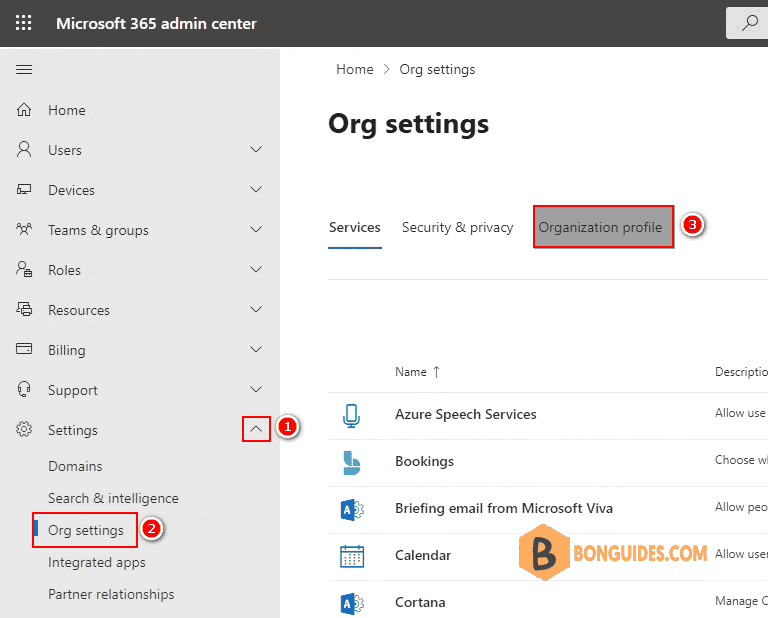
Task: Select Search & intelligence under Settings
Action: (113, 498)
